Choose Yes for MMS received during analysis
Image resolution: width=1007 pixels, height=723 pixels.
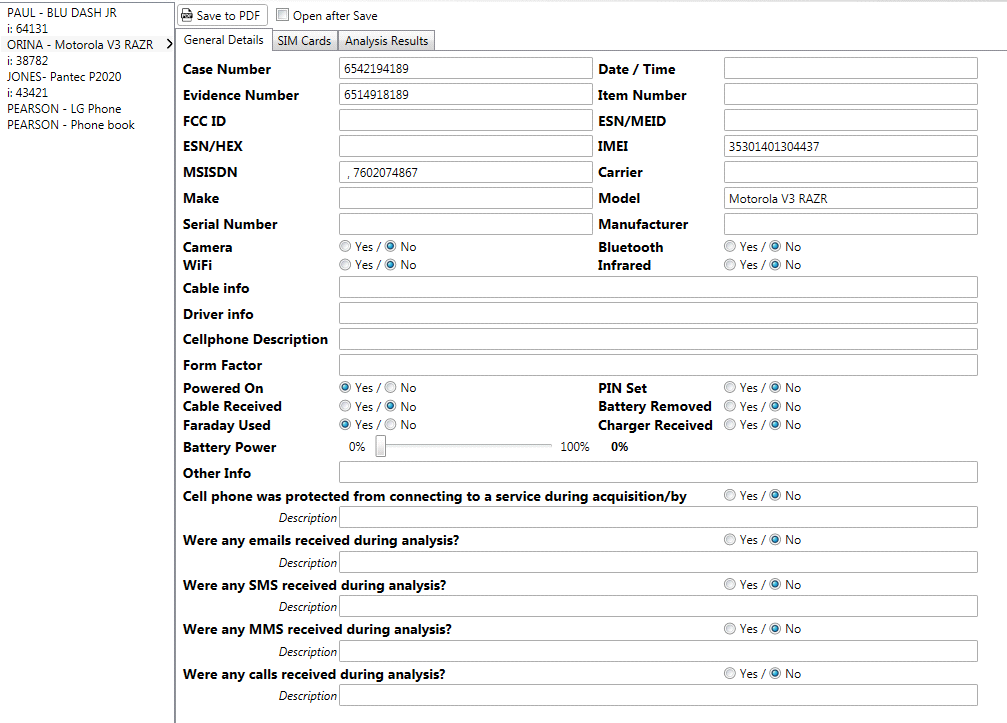tap(730, 629)
